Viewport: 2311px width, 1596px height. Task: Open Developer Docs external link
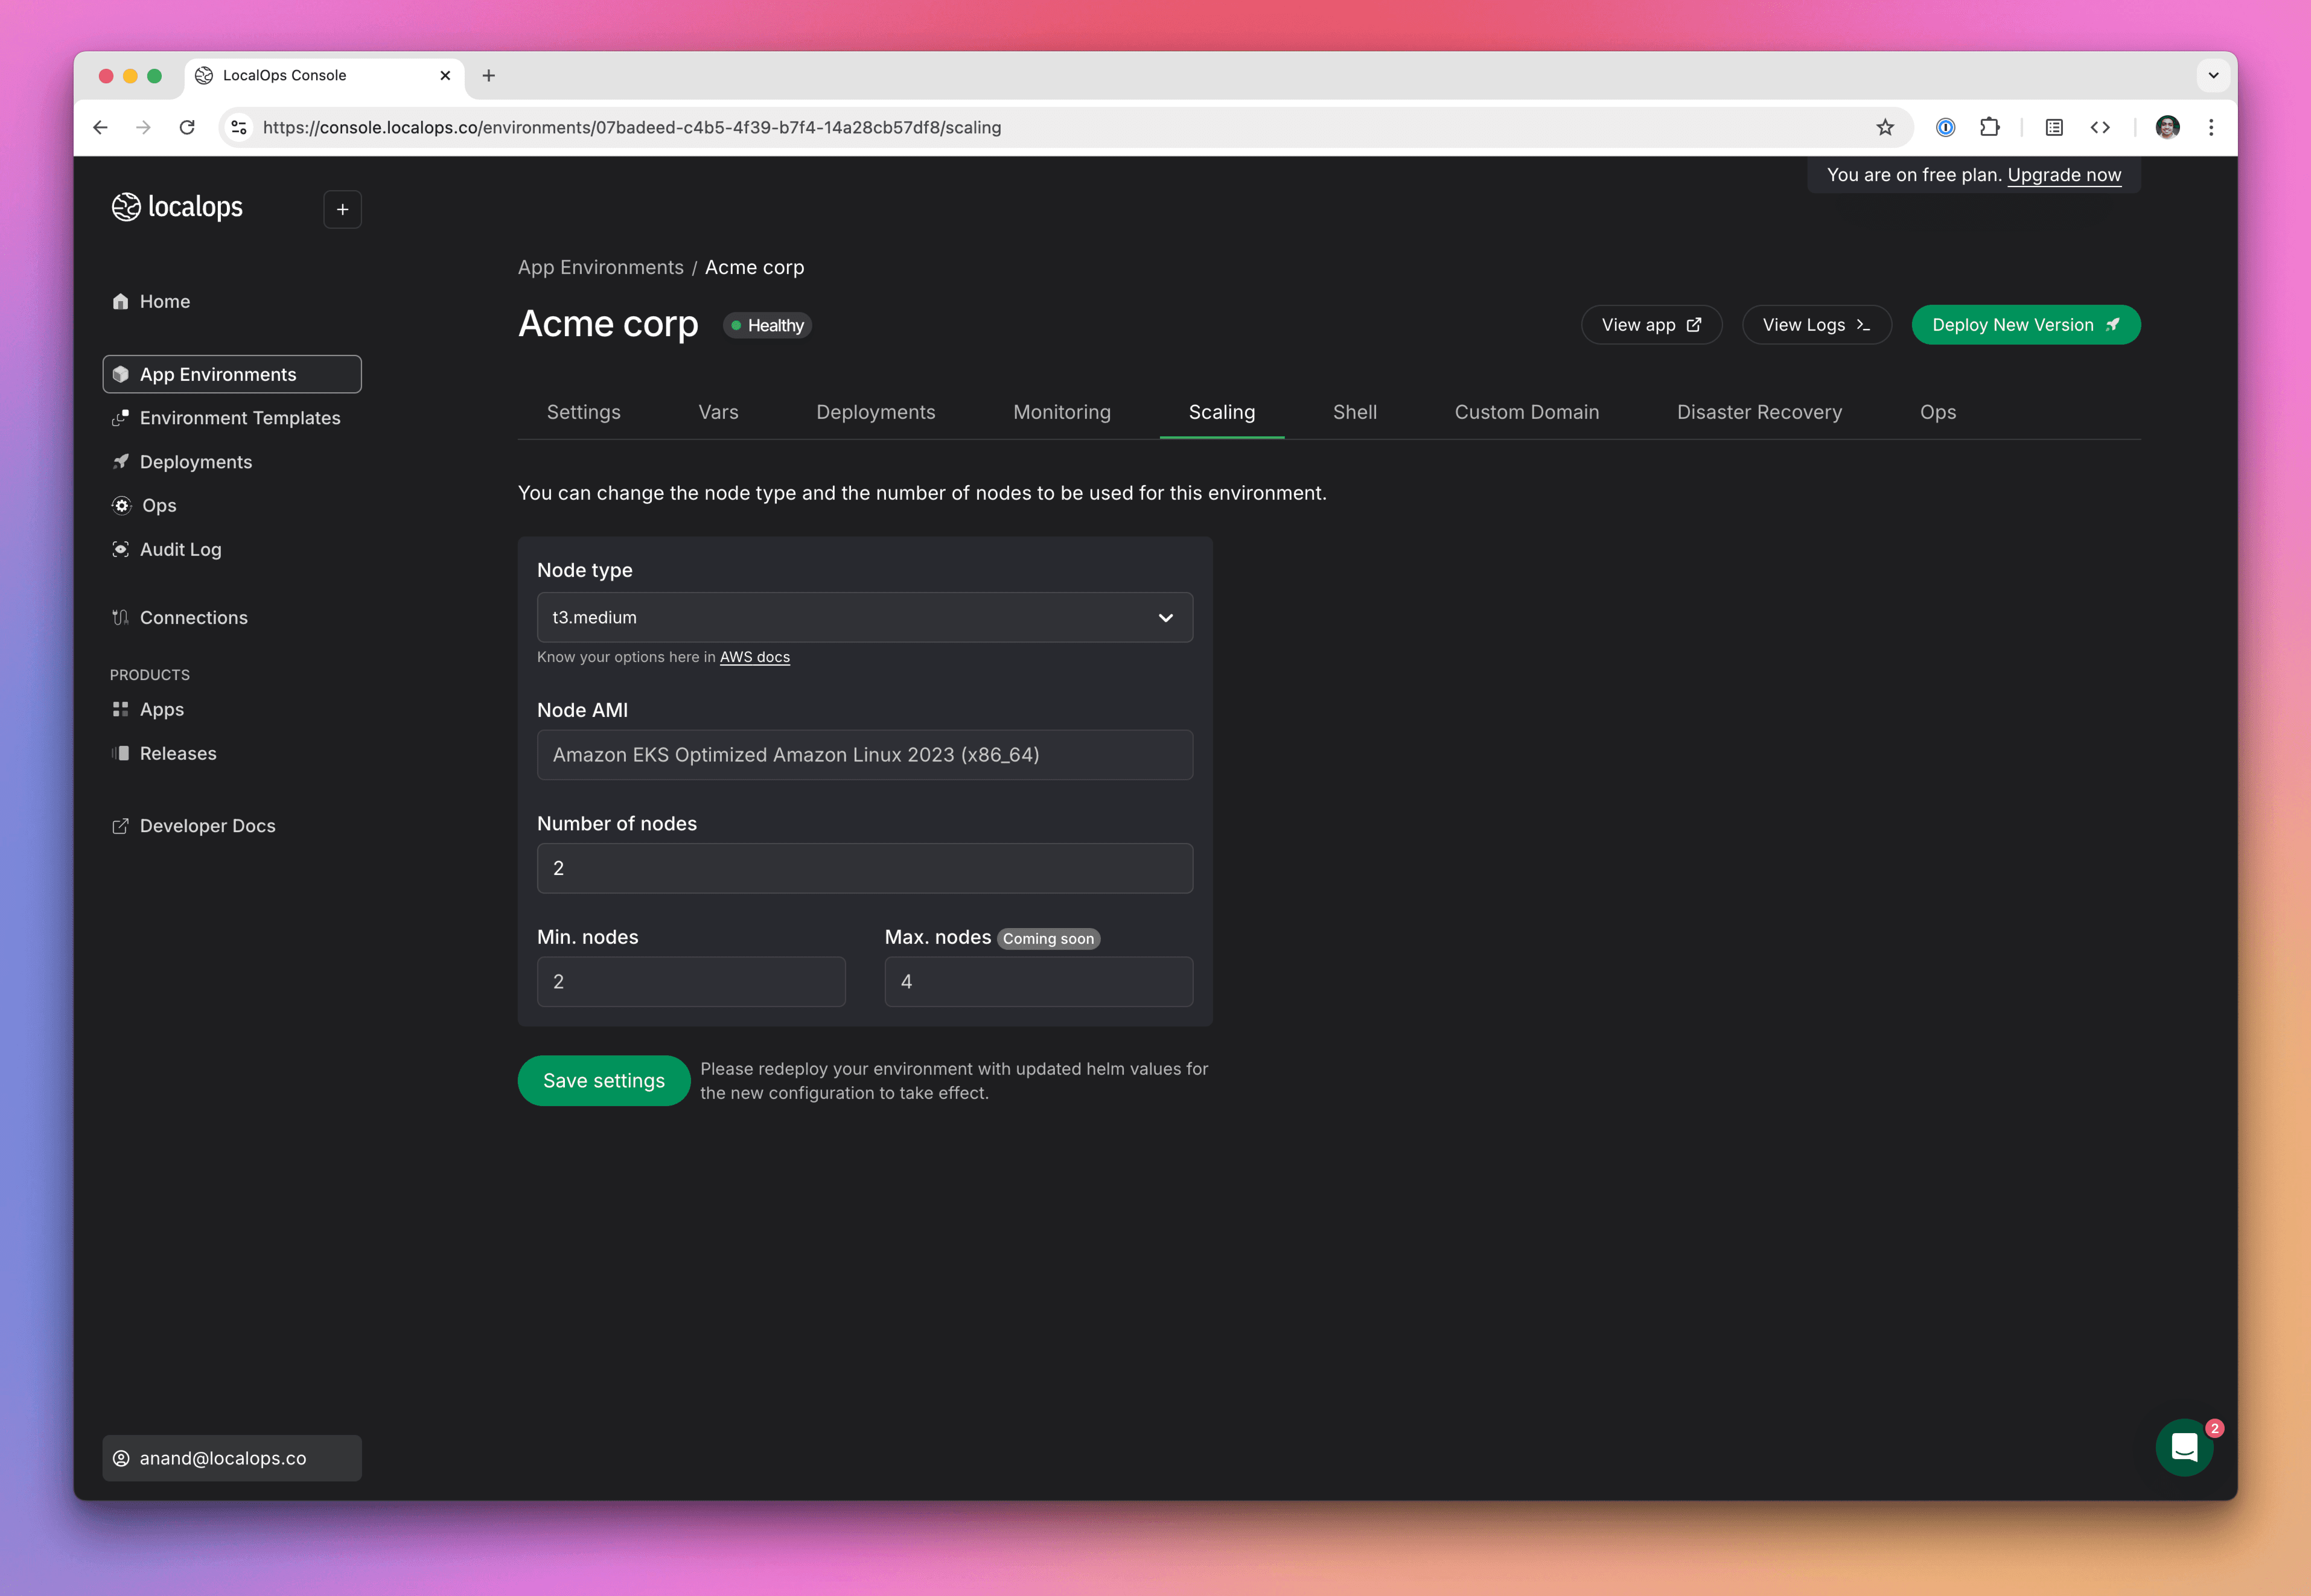(207, 826)
